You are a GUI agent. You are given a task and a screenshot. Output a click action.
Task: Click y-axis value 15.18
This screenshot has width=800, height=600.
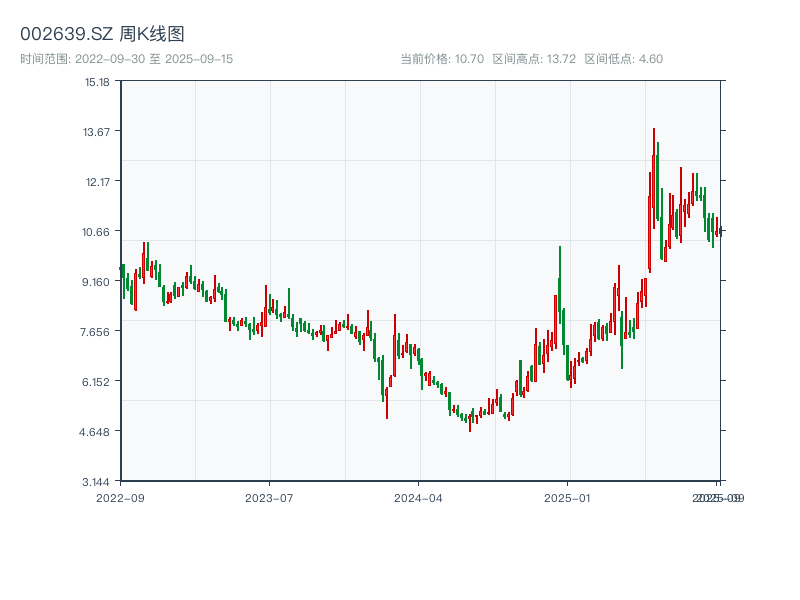97,82
